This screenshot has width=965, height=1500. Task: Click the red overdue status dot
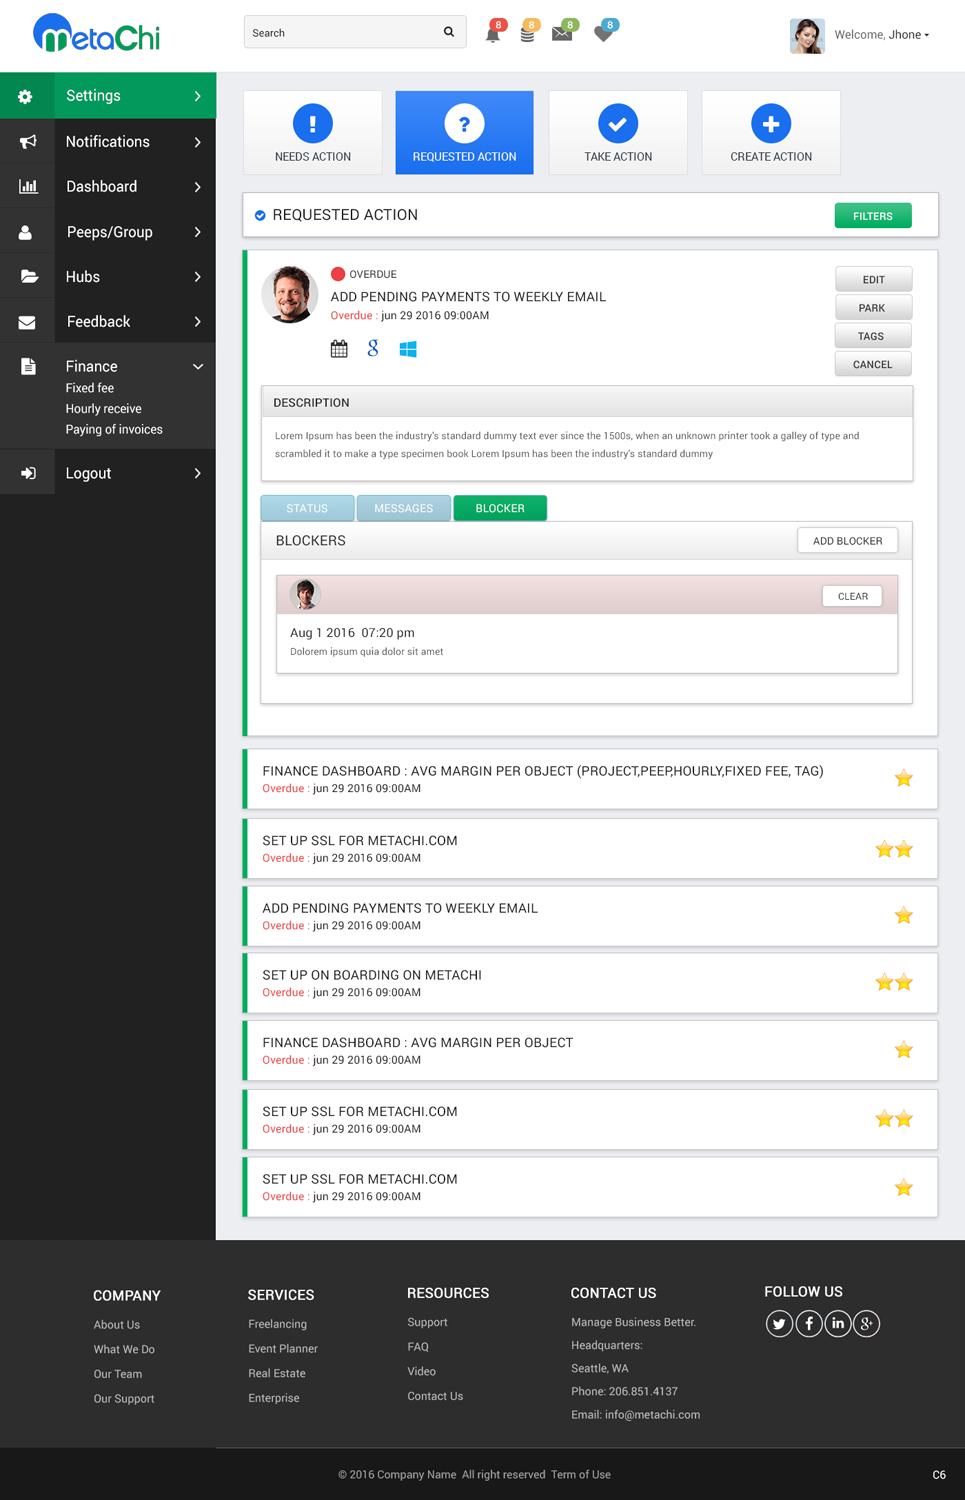pos(338,274)
